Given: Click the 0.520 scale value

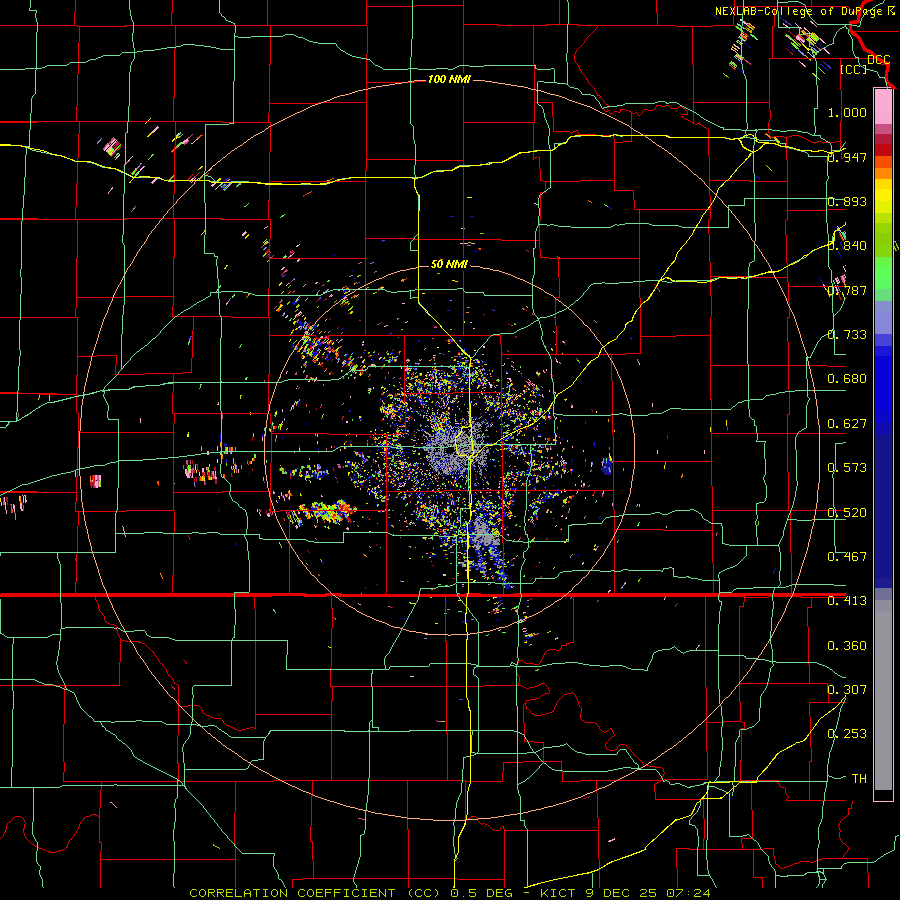Looking at the screenshot, I should 847,513.
